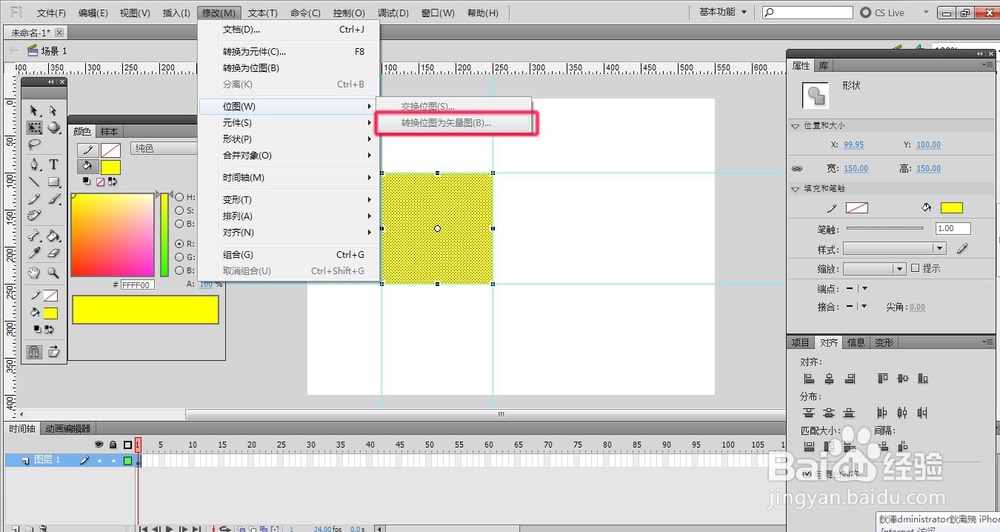Image resolution: width=1000 pixels, height=532 pixels.
Task: Open Properties panel options menu
Action: (x=989, y=65)
